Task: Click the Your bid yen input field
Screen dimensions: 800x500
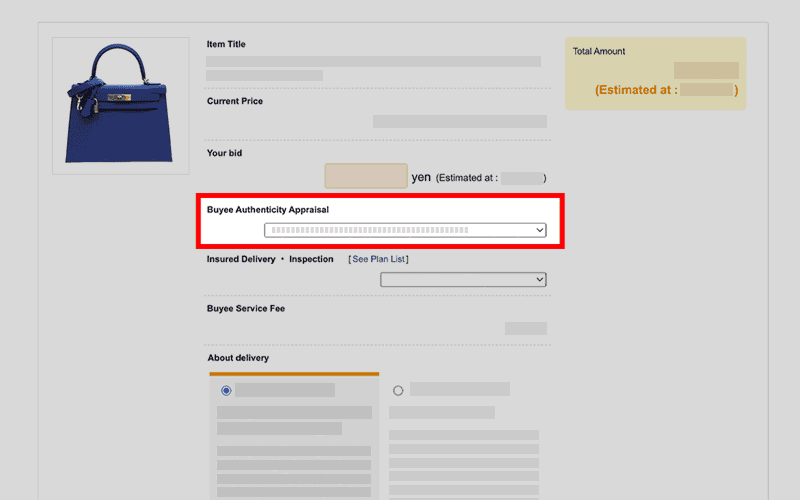Action: 366,176
